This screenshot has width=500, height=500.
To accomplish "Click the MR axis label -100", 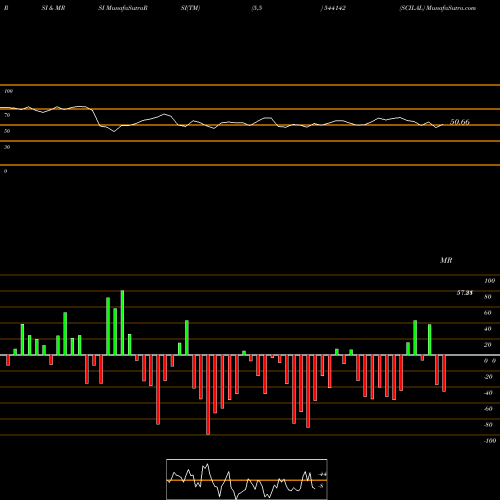I will (490, 441).
